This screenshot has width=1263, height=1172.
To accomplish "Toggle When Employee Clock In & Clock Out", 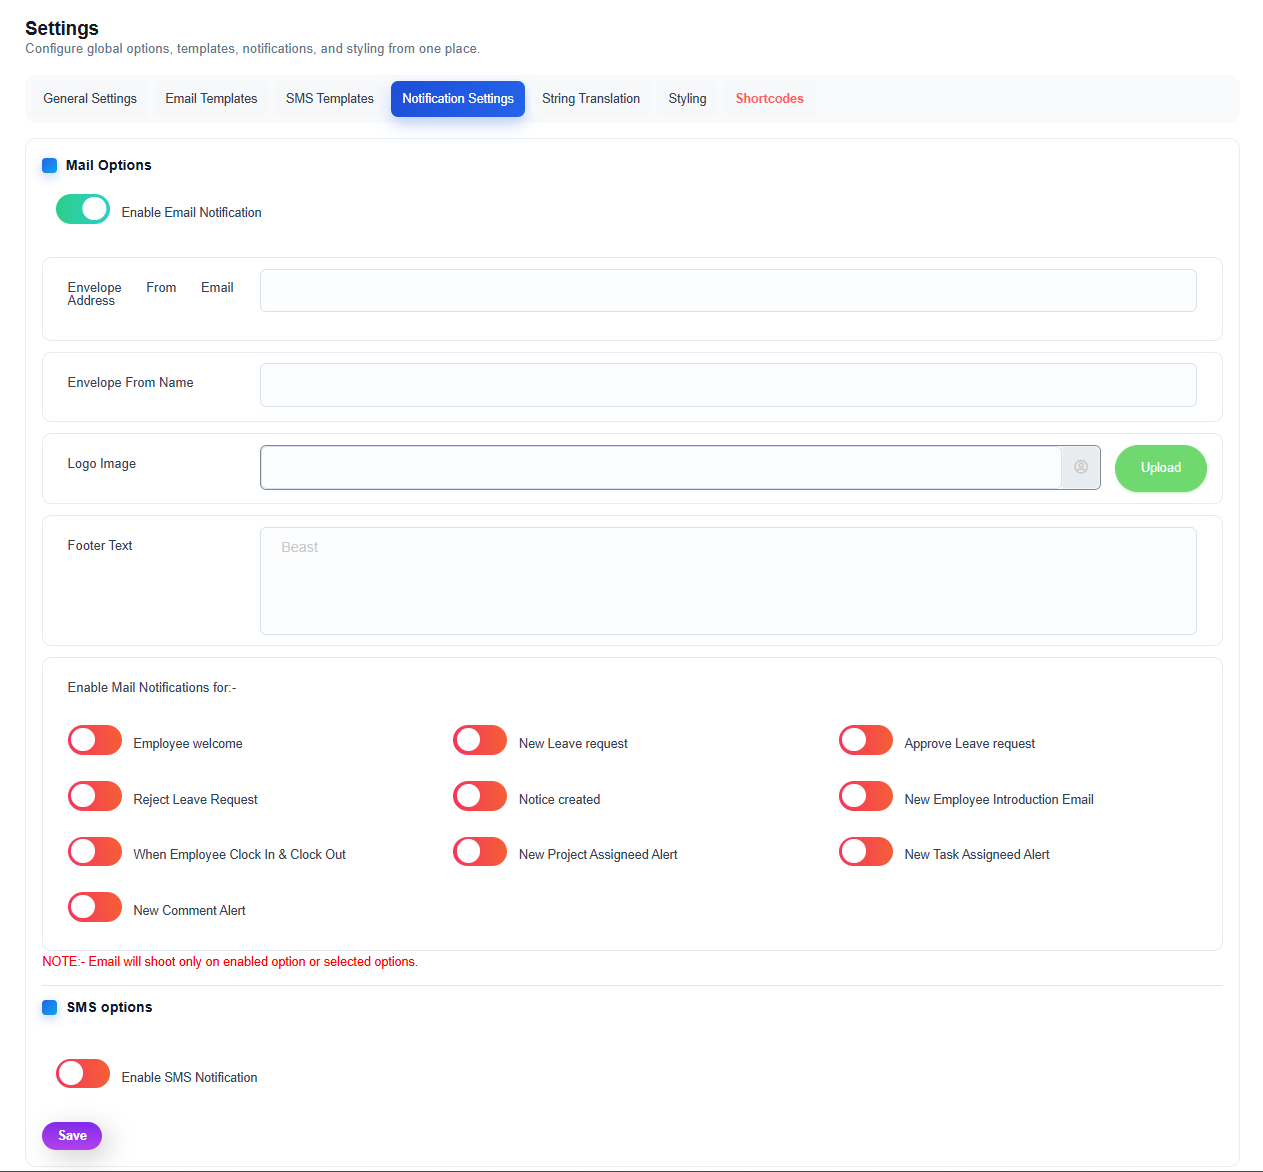I will pos(95,851).
